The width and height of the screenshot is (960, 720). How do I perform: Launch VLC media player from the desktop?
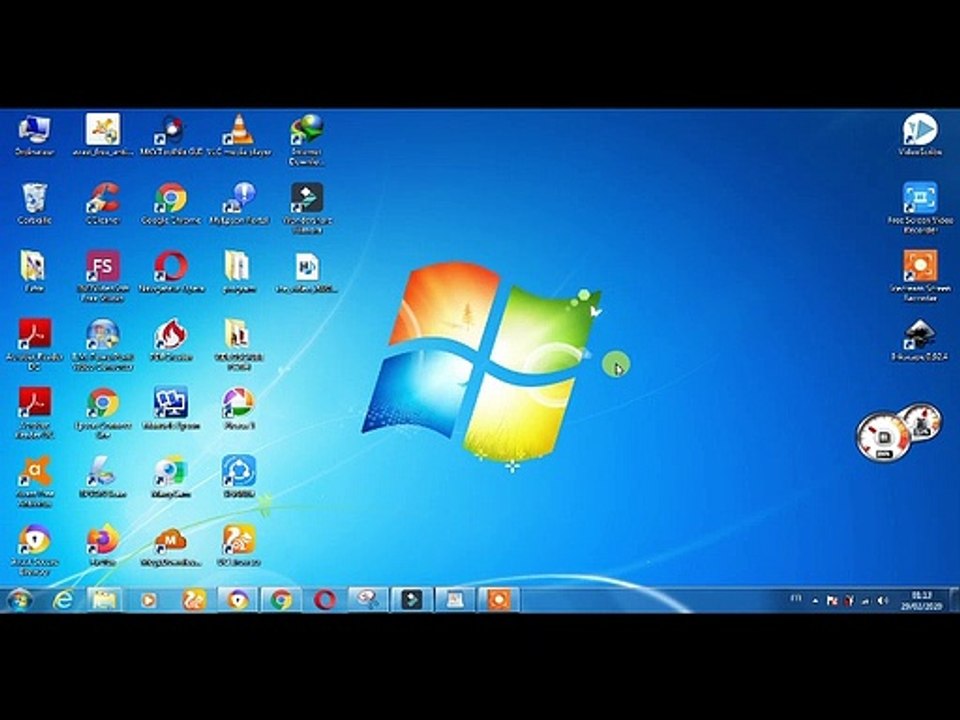point(239,135)
